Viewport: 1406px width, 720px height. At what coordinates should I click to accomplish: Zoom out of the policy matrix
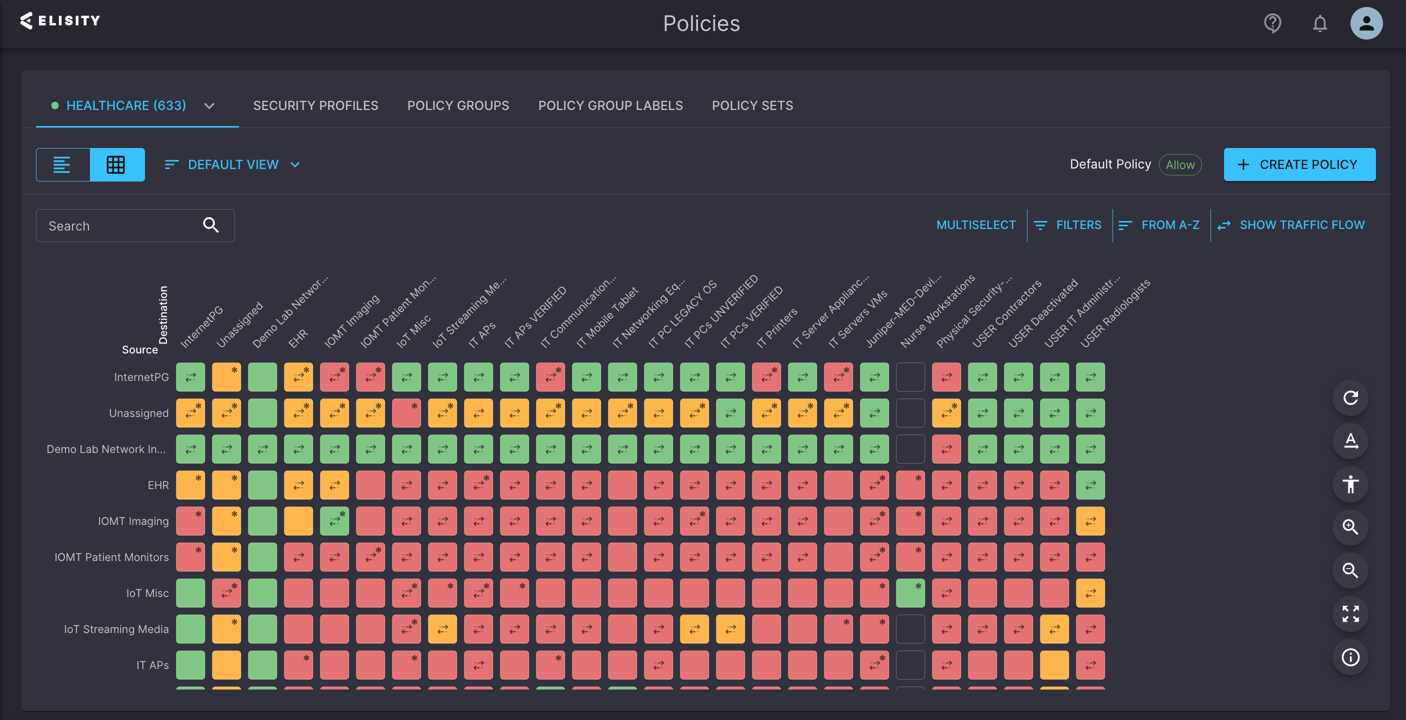click(1350, 570)
